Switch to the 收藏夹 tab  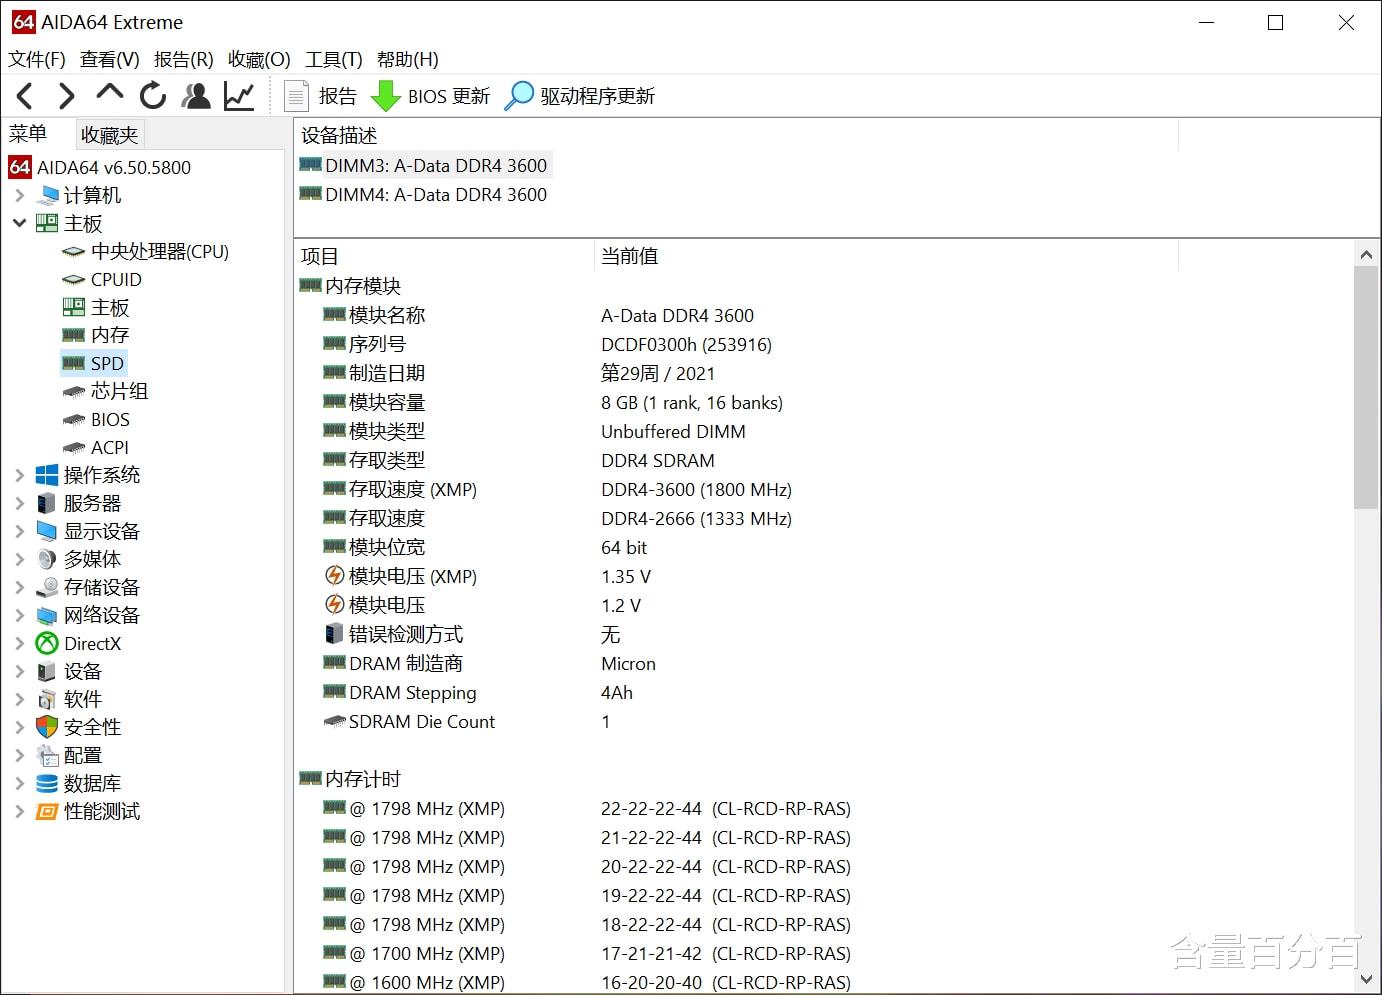point(110,134)
